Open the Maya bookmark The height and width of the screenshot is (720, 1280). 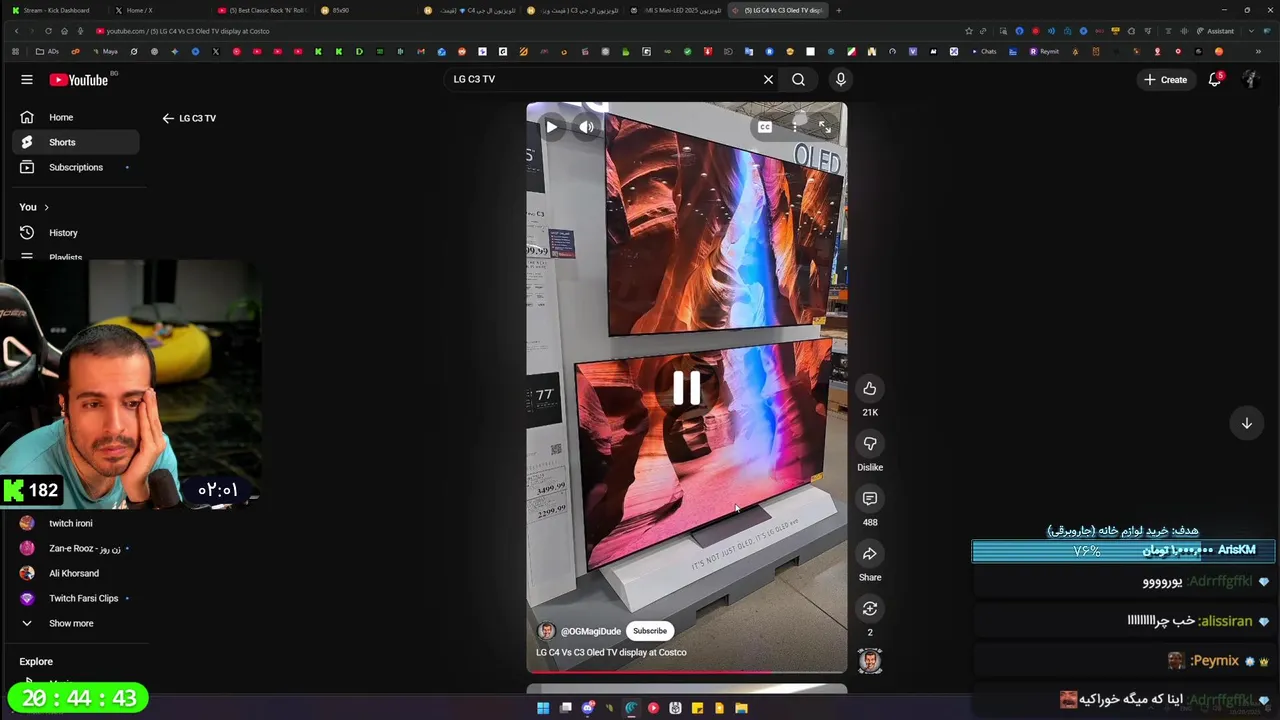[104, 51]
